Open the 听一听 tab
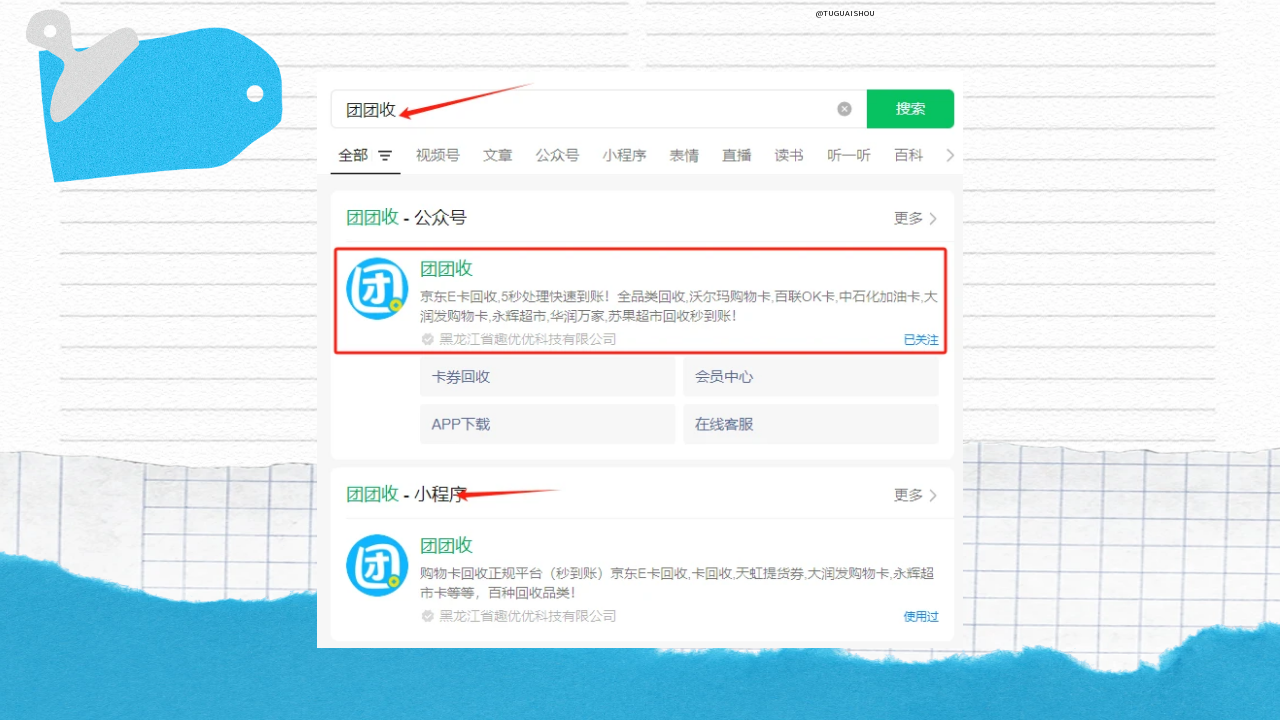This screenshot has height=720, width=1280. (x=849, y=156)
